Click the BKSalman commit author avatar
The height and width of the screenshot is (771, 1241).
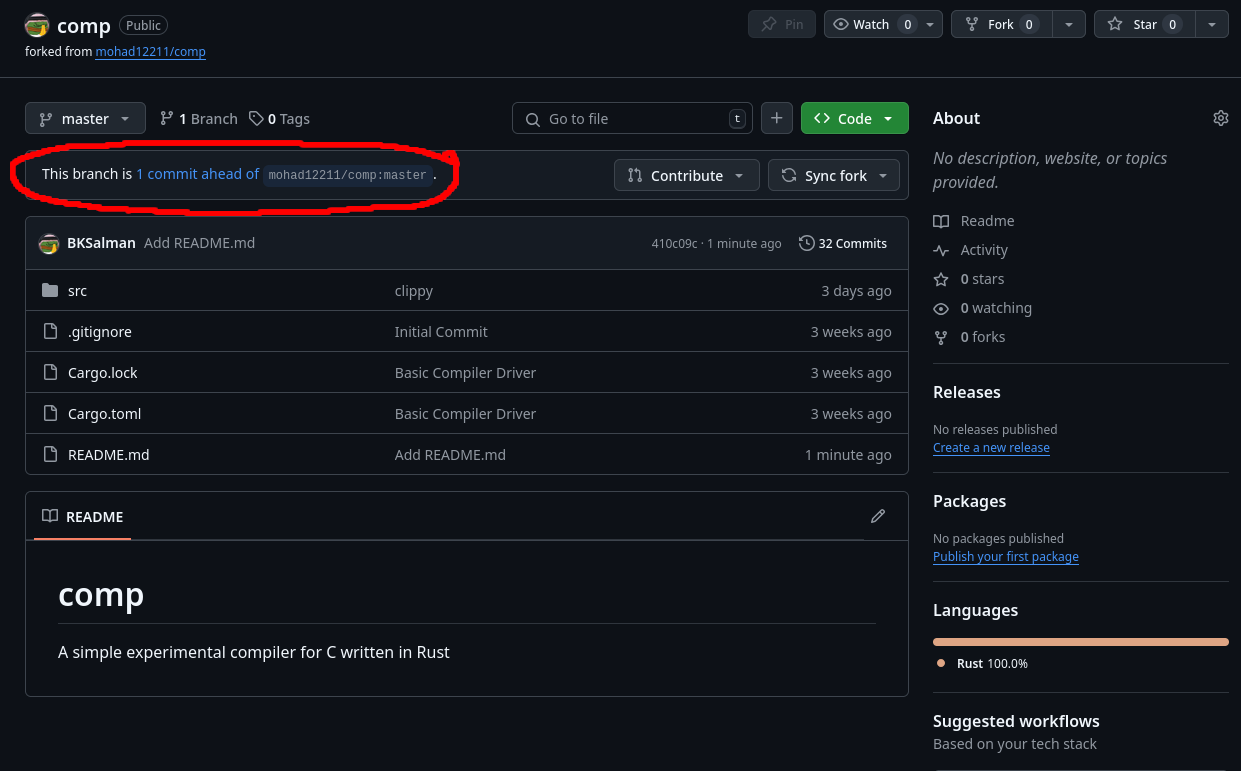click(x=49, y=243)
